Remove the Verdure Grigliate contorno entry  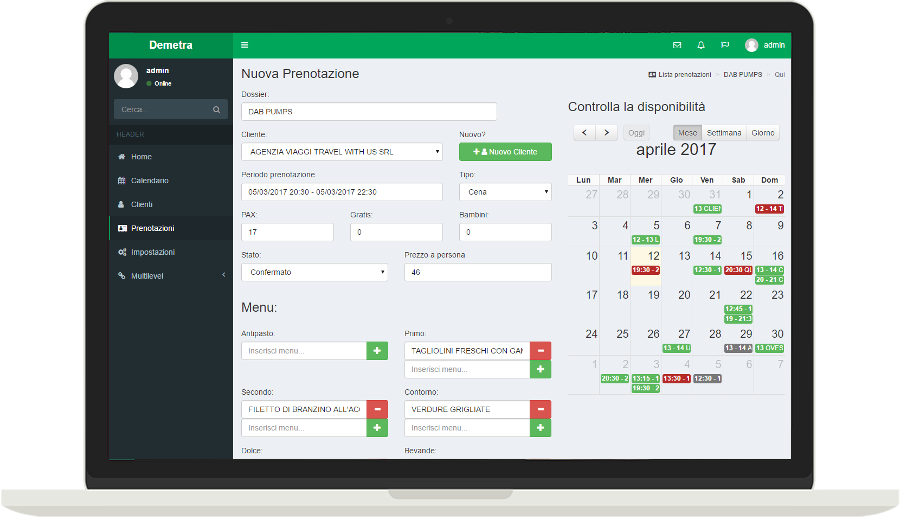click(x=541, y=409)
